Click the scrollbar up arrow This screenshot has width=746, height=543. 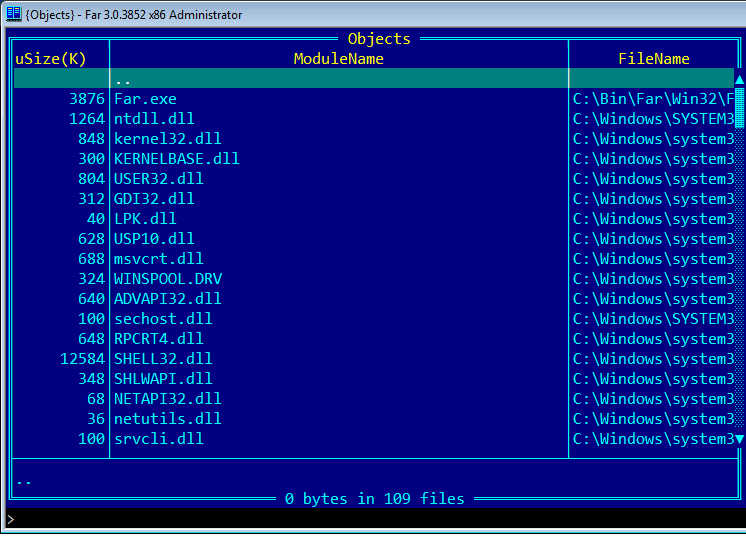[x=739, y=79]
